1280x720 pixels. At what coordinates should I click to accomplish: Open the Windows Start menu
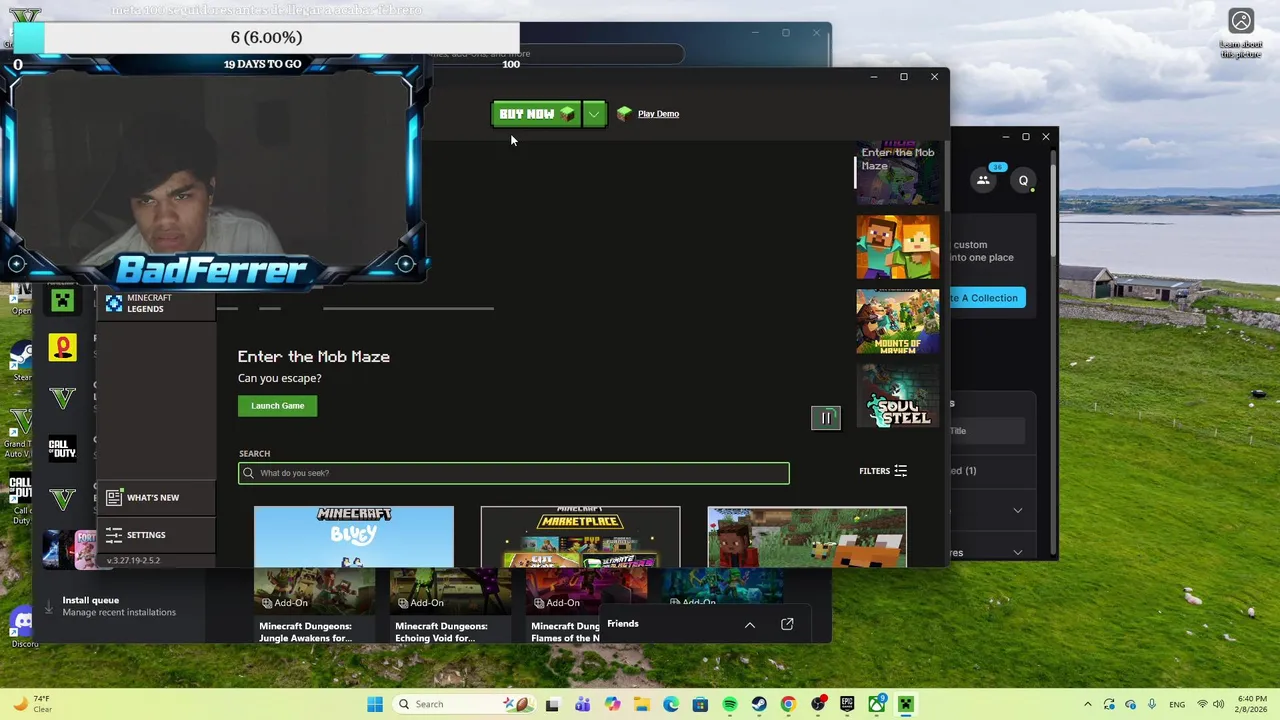click(375, 704)
